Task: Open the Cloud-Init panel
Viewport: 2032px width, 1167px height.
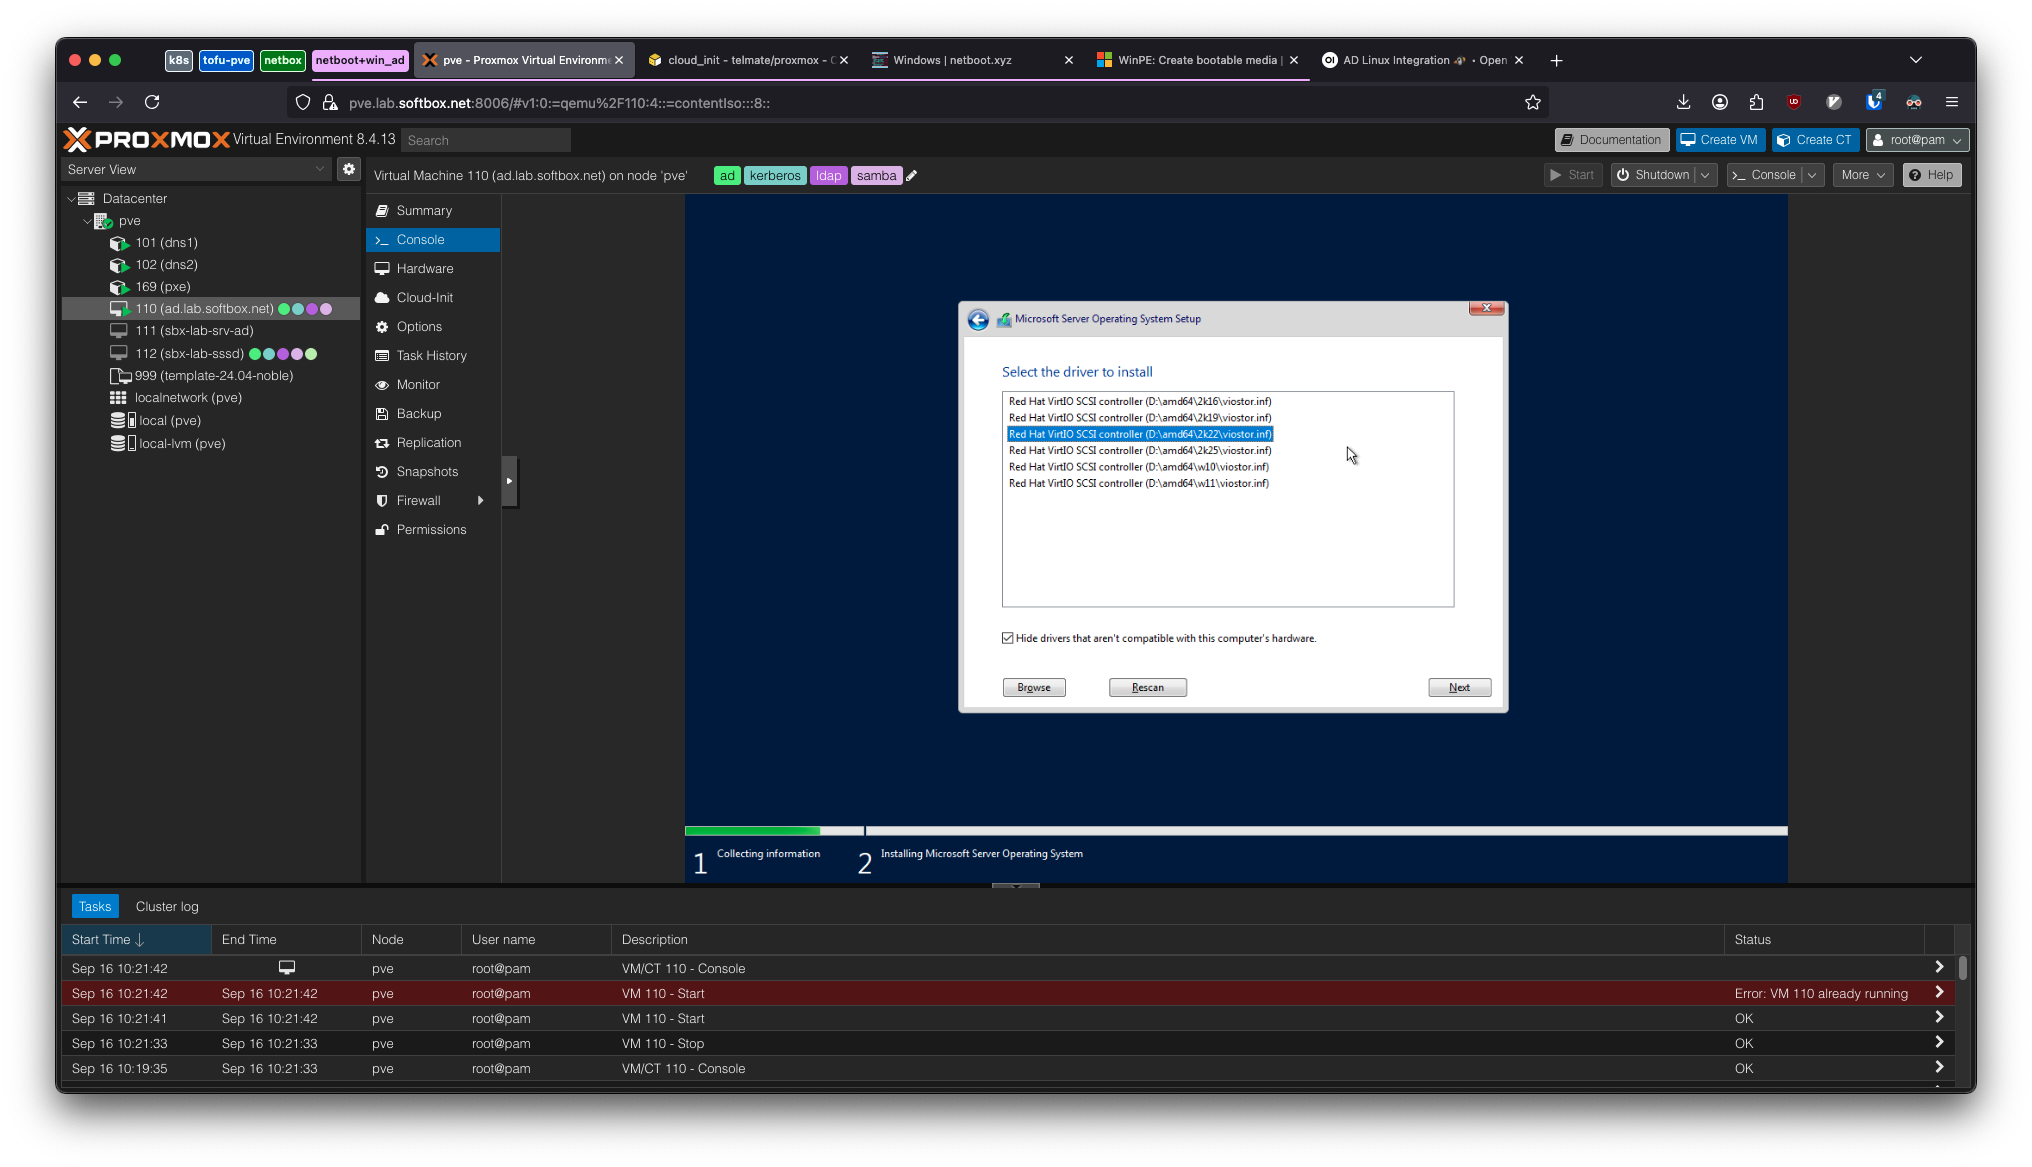Action: (x=425, y=297)
